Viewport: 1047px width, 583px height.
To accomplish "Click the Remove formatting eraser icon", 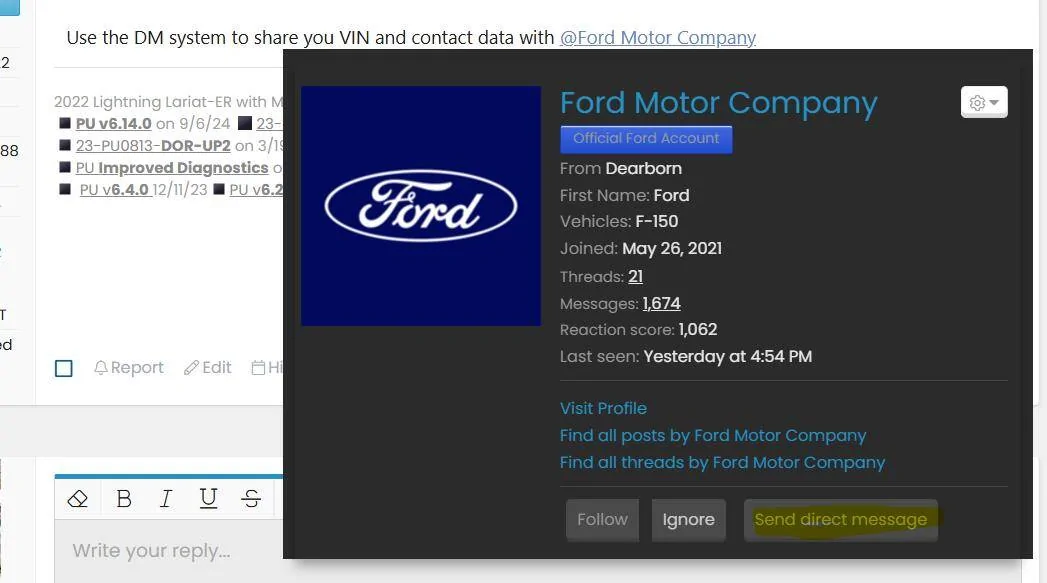I will [78, 498].
